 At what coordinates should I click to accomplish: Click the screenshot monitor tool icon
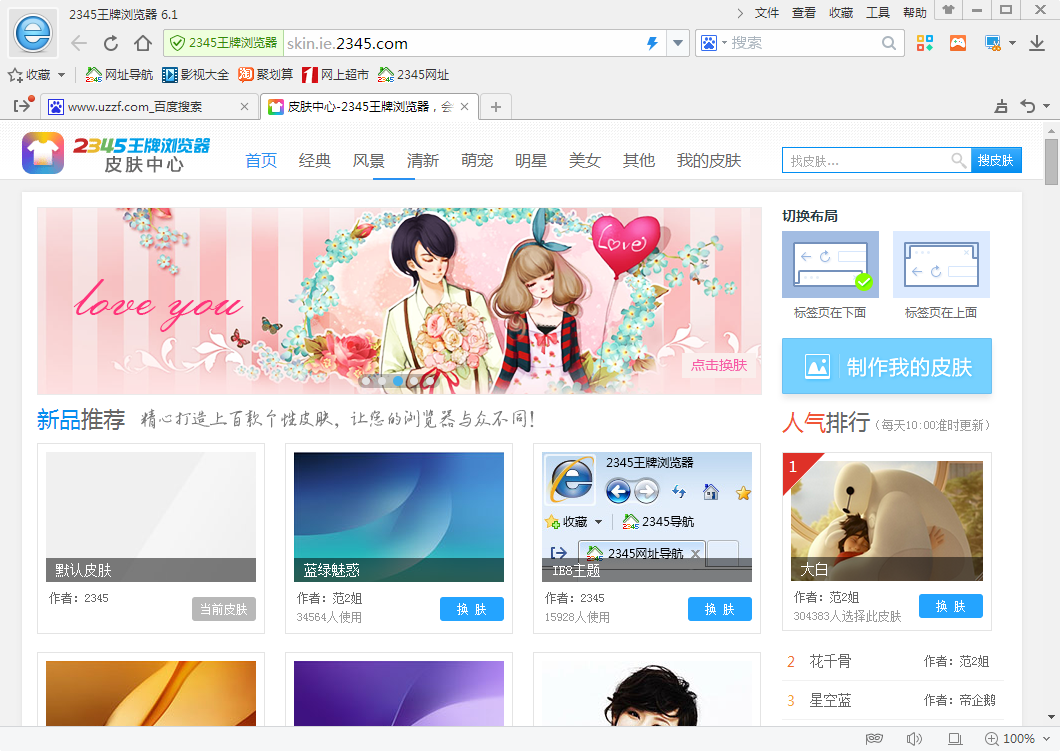(x=992, y=43)
